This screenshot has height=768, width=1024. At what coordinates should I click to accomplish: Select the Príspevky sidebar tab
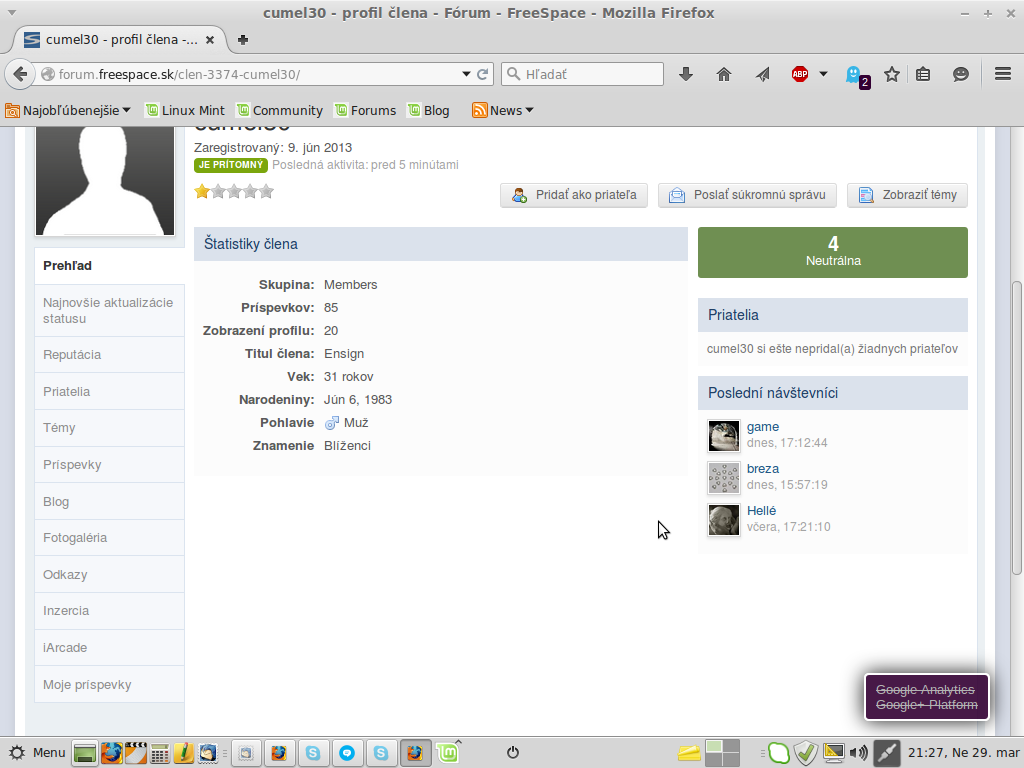tap(72, 465)
